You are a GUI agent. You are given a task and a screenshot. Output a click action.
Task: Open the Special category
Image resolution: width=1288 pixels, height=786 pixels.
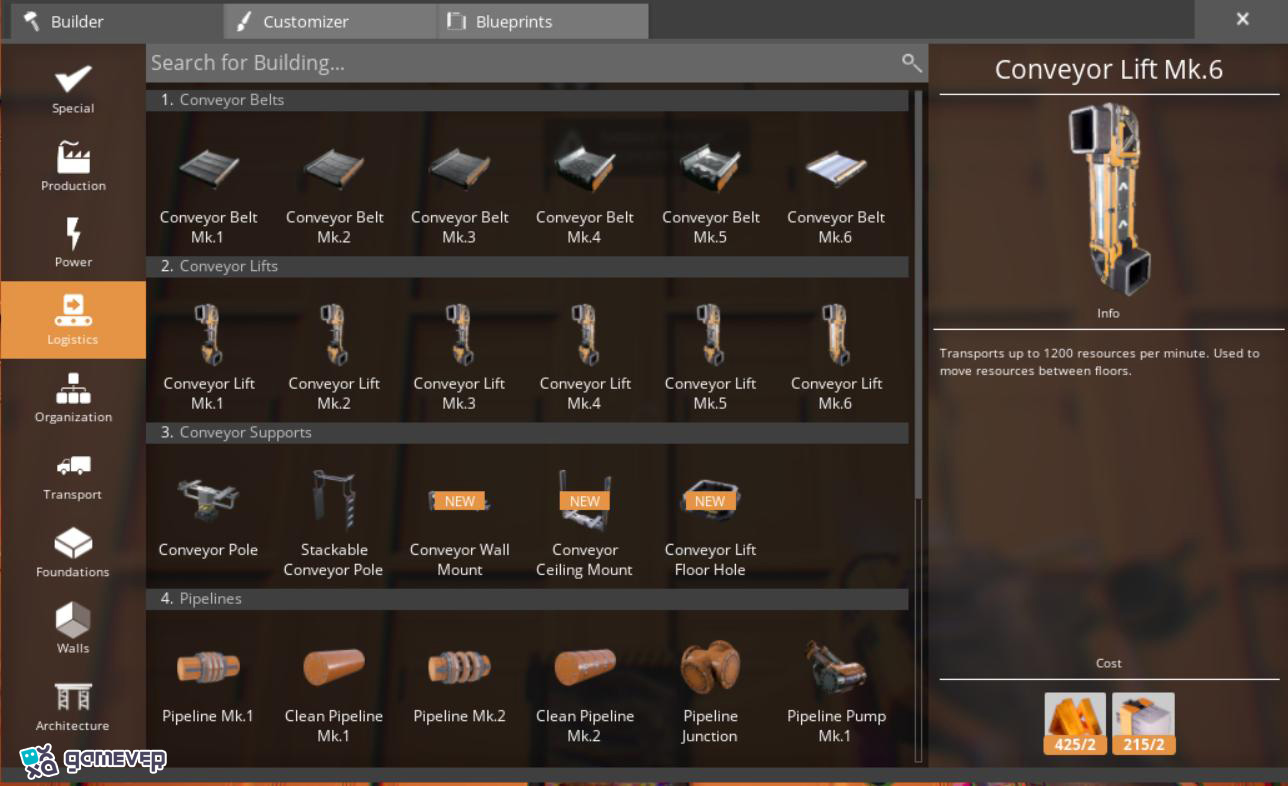click(73, 88)
